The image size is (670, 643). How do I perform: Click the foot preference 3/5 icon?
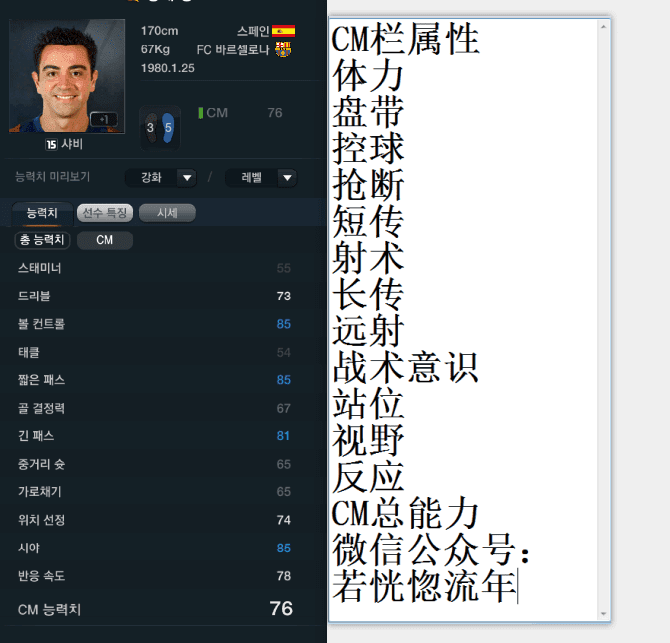click(160, 127)
